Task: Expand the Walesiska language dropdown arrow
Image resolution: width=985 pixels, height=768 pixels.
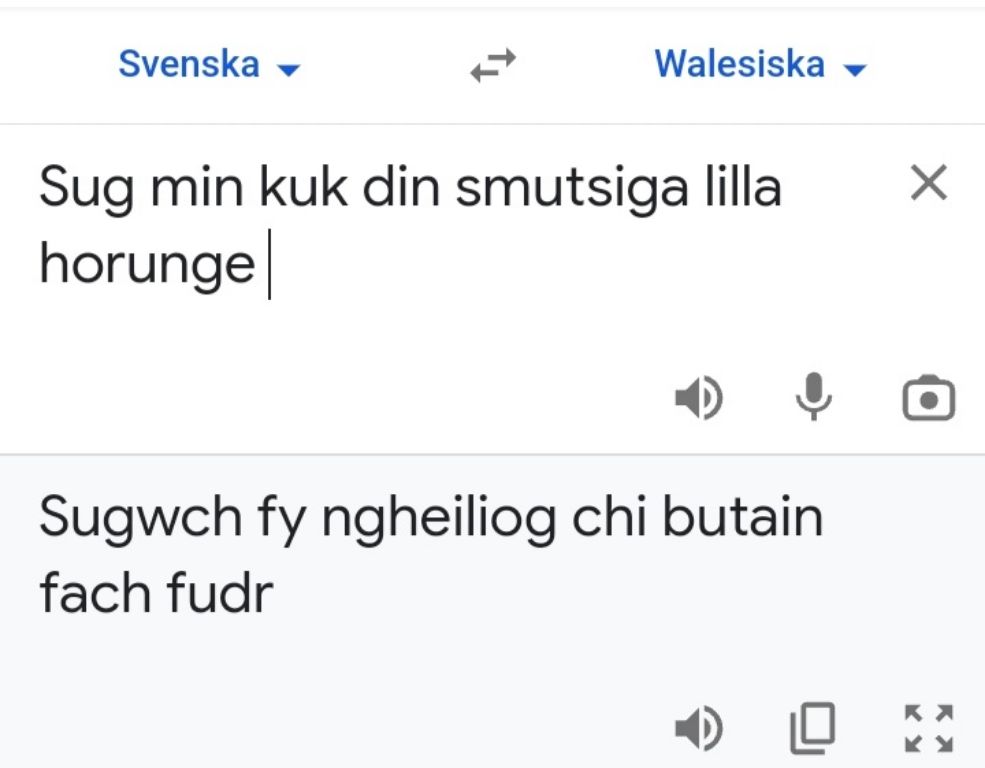Action: pyautogui.click(x=854, y=70)
